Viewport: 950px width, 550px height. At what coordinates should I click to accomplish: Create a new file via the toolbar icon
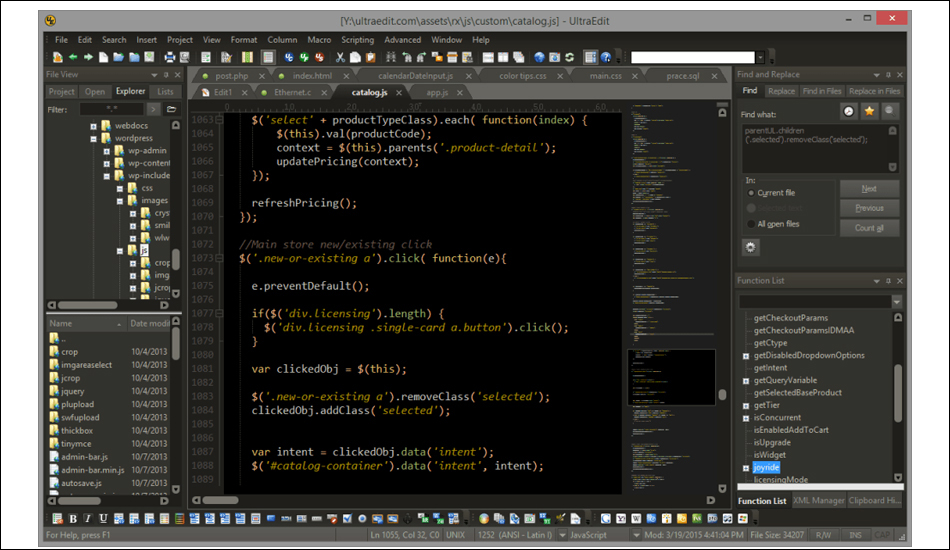pos(104,57)
